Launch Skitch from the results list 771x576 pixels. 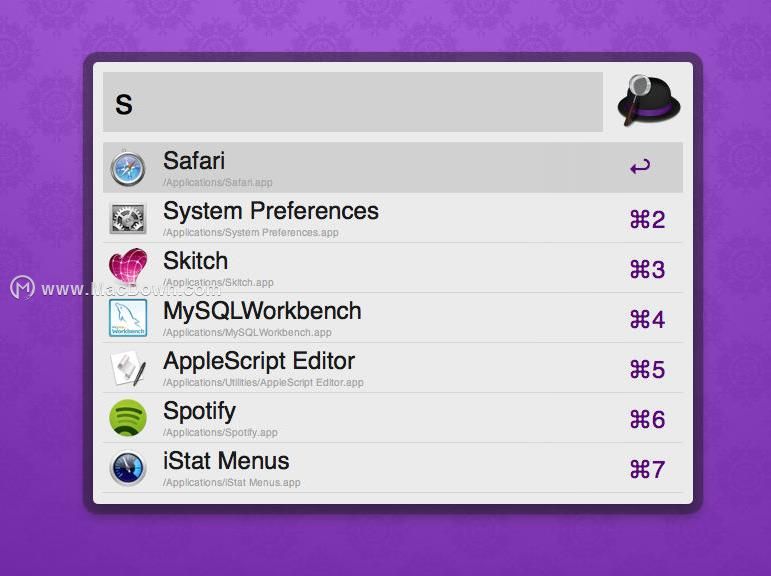(x=392, y=268)
